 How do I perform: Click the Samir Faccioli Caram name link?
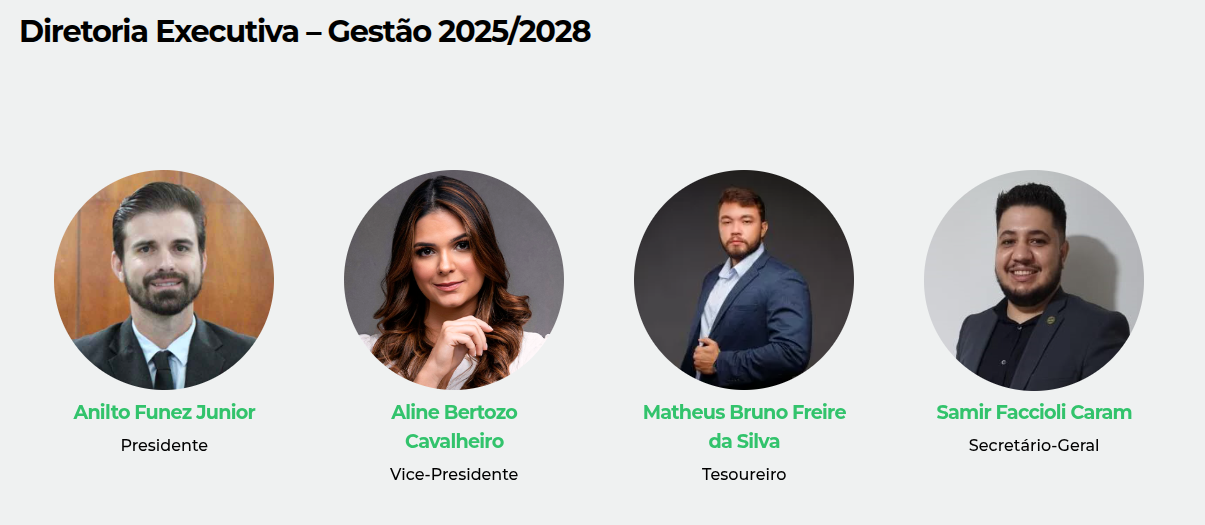pos(1034,412)
